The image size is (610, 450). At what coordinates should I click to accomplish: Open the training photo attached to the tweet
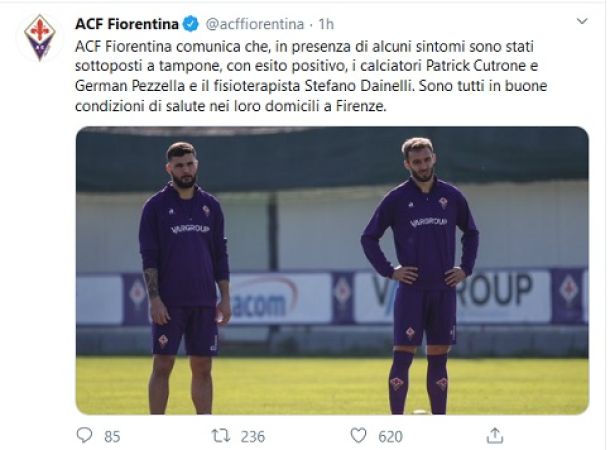point(331,270)
